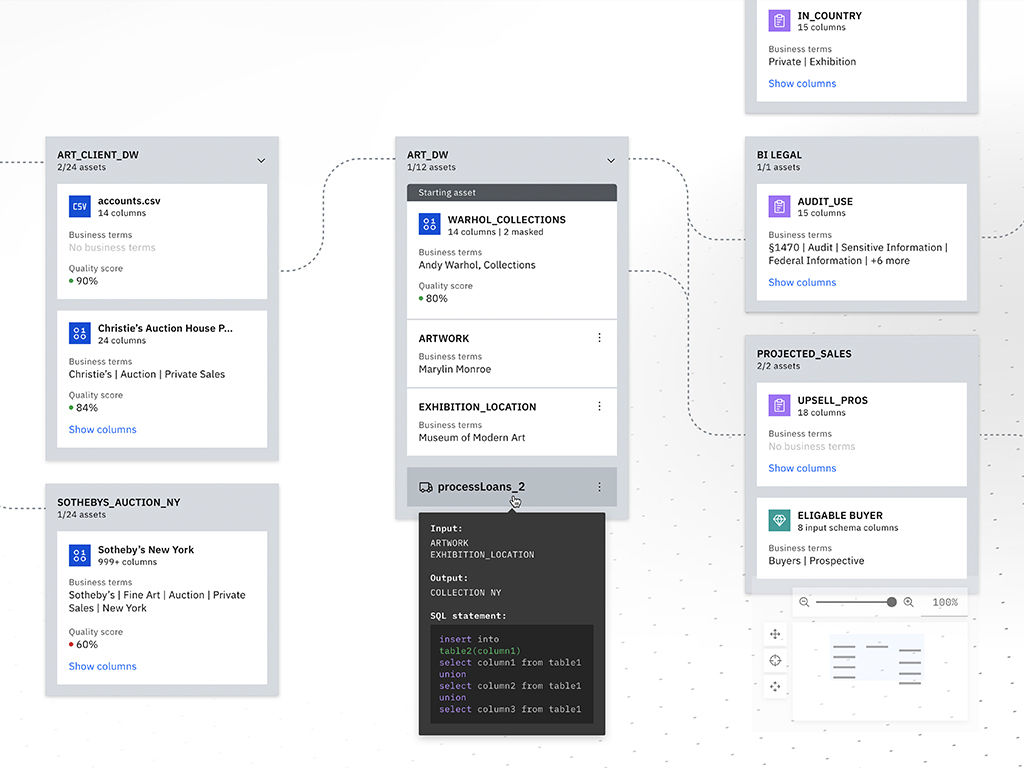Open the overflow menu on ARTWORK
The image size is (1024, 768).
point(599,337)
